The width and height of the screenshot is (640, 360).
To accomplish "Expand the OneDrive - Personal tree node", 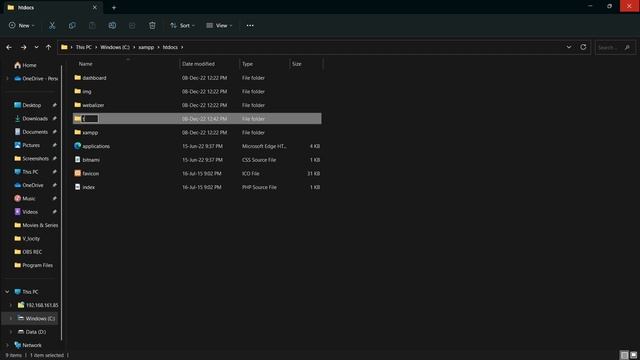I will pyautogui.click(x=7, y=78).
